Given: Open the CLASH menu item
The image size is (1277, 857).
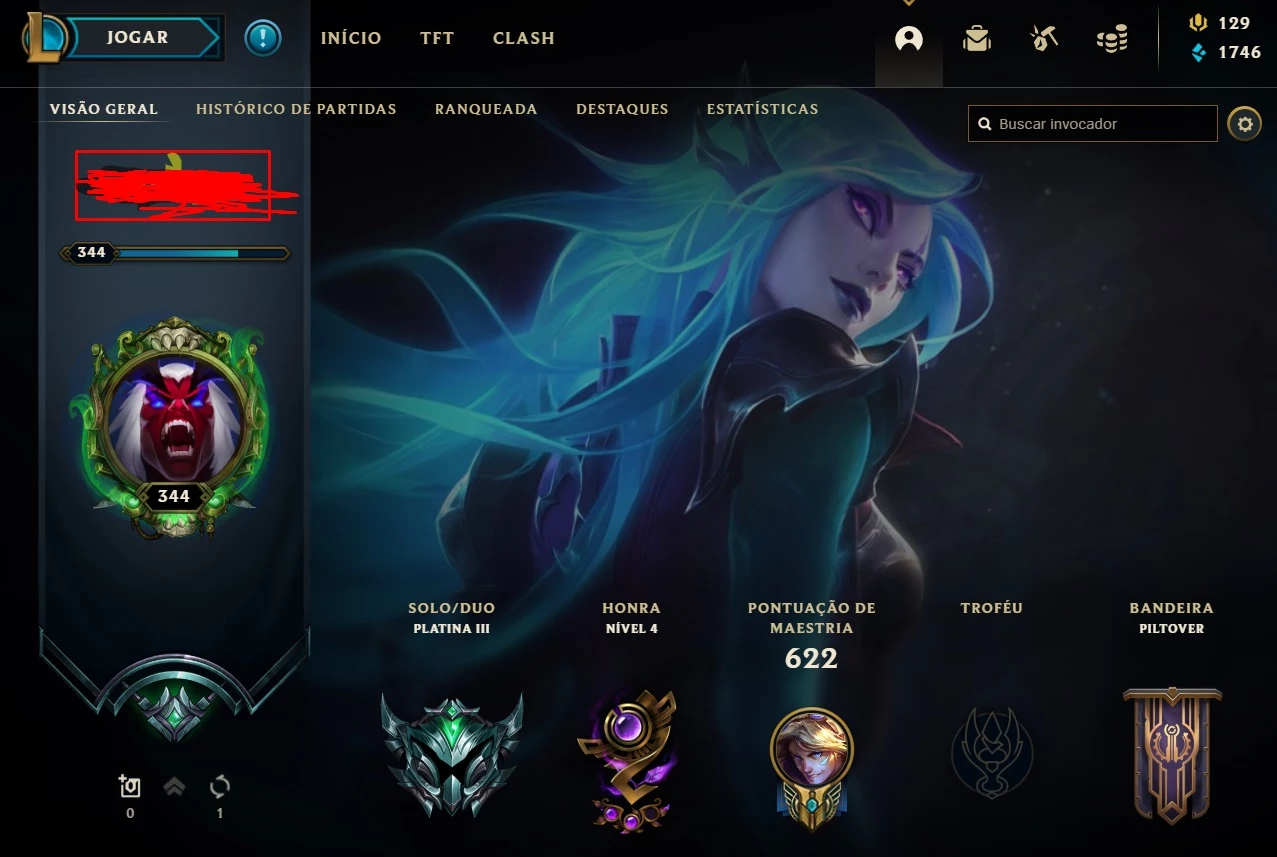Looking at the screenshot, I should (x=524, y=38).
